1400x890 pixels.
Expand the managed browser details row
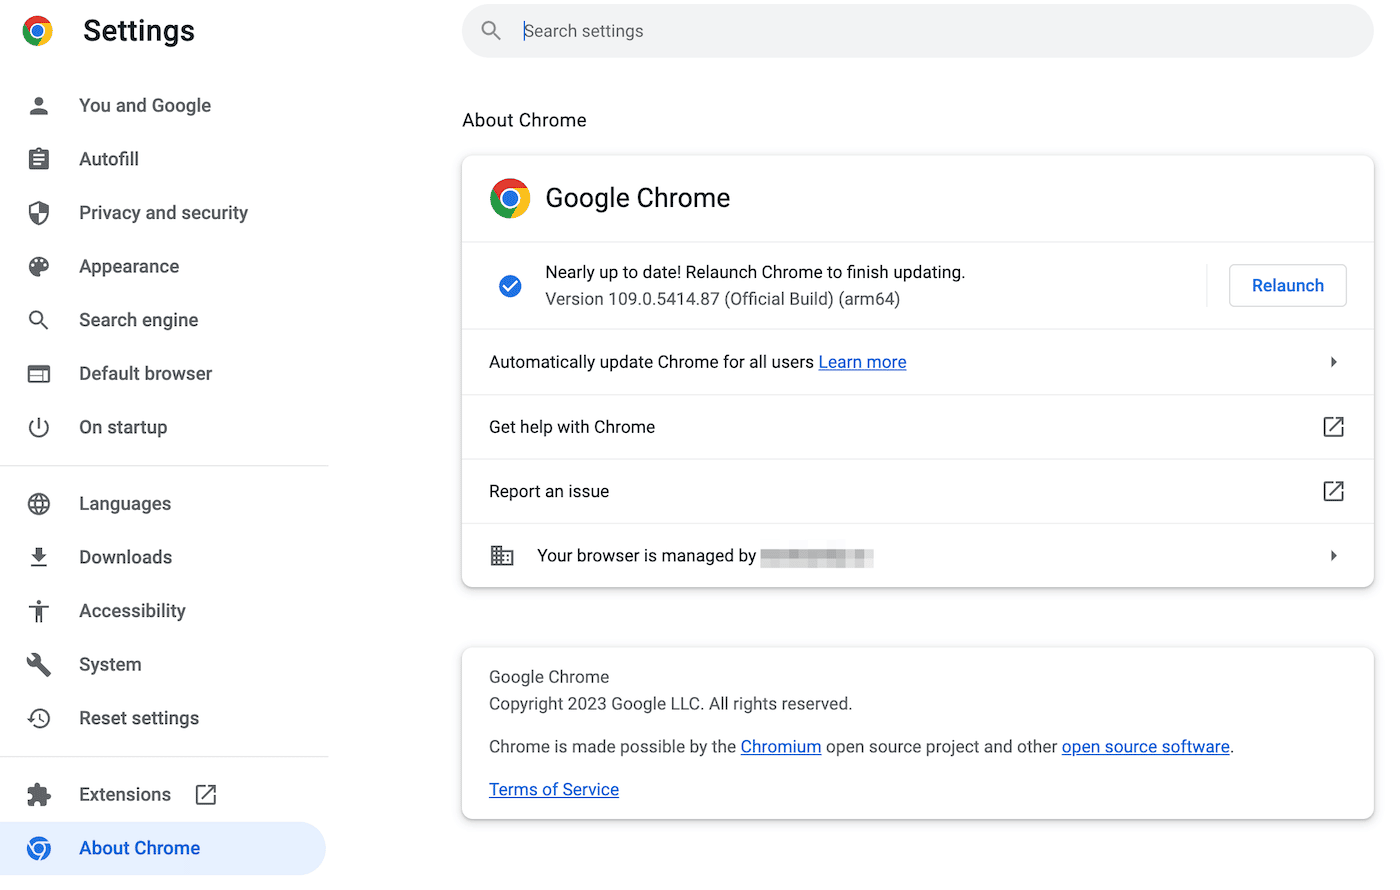pyautogui.click(x=1333, y=555)
